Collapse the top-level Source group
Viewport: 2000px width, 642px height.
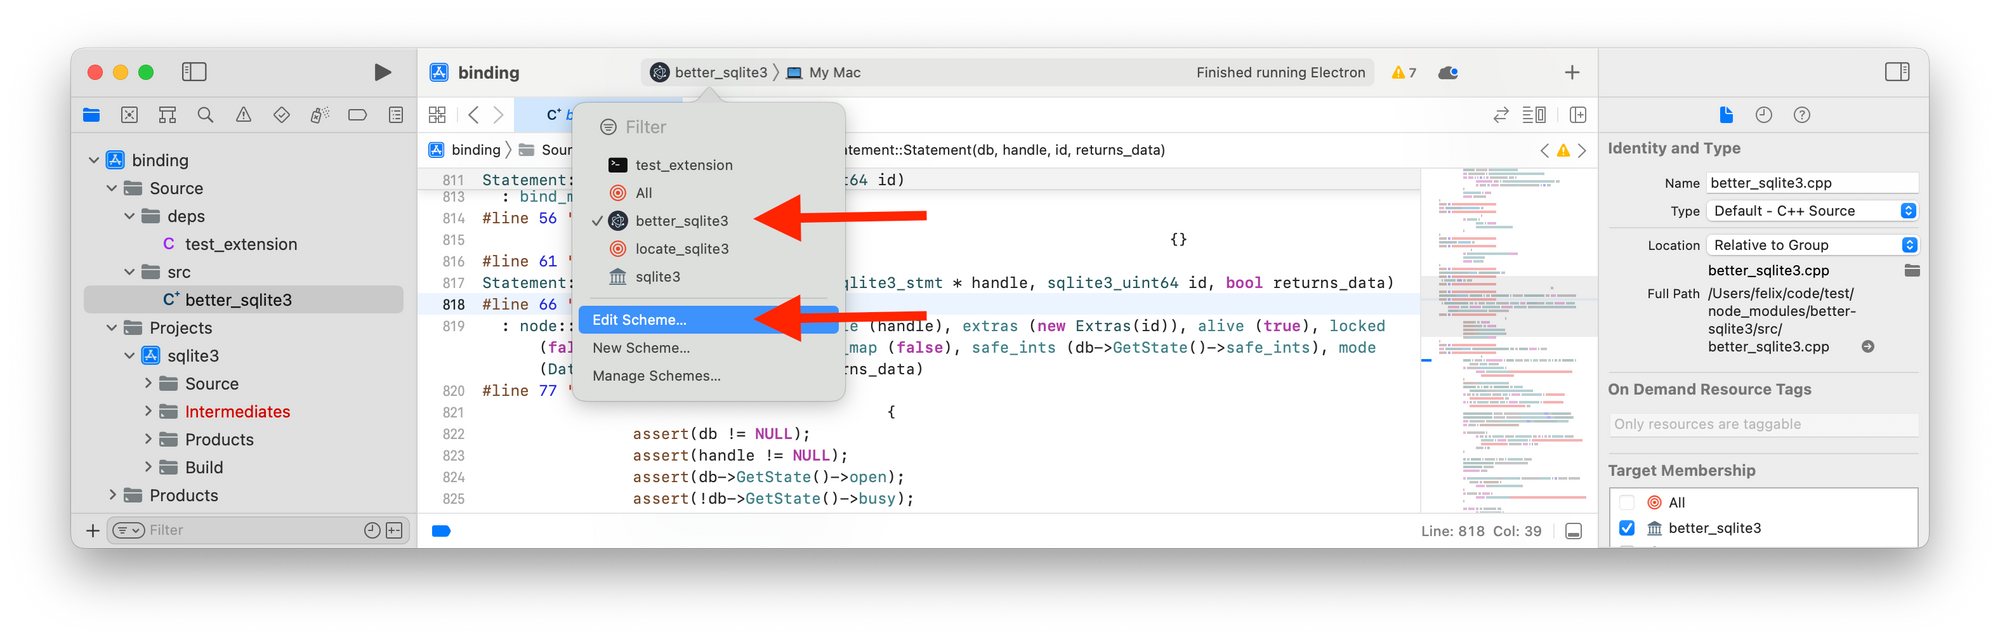pos(112,188)
